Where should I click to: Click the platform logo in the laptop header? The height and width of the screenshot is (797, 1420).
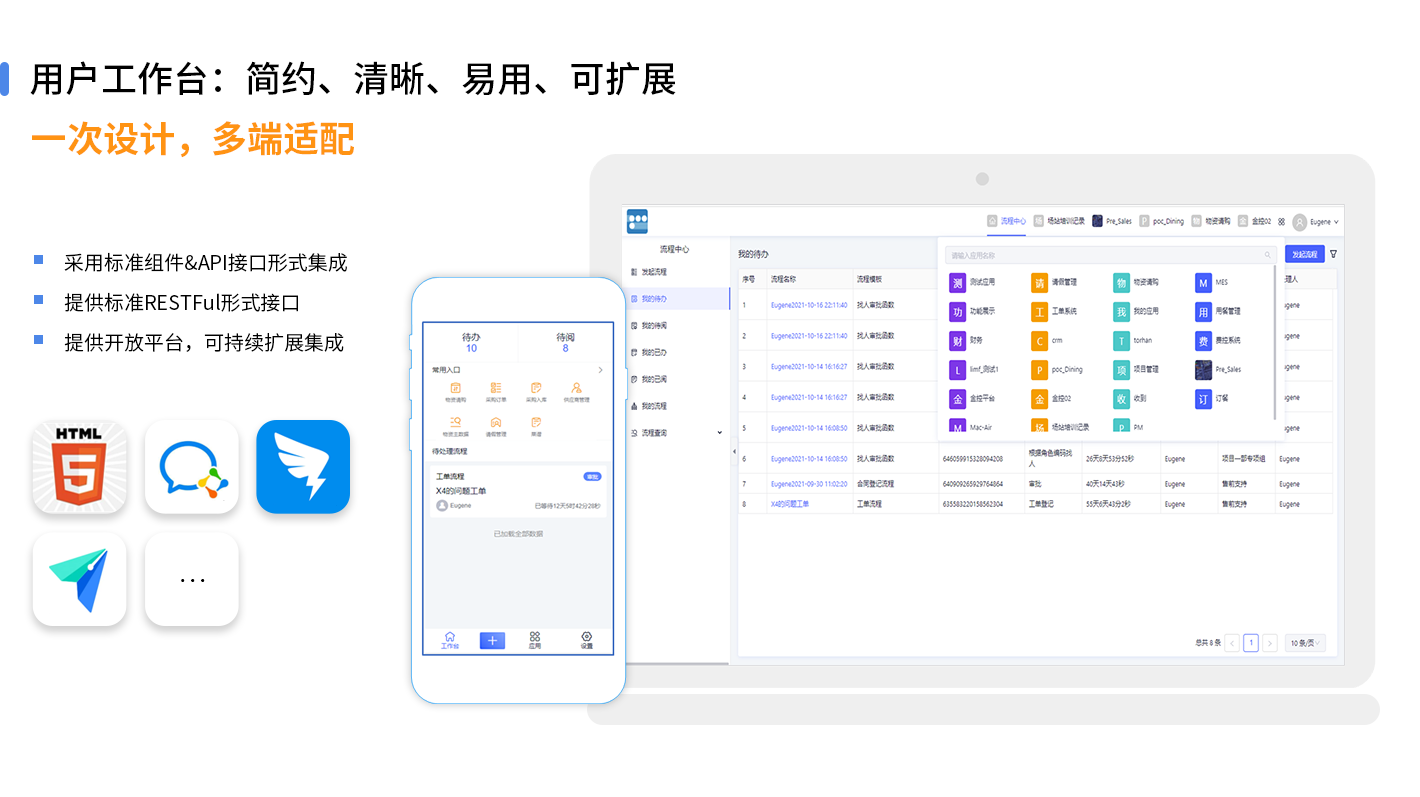click(x=637, y=222)
